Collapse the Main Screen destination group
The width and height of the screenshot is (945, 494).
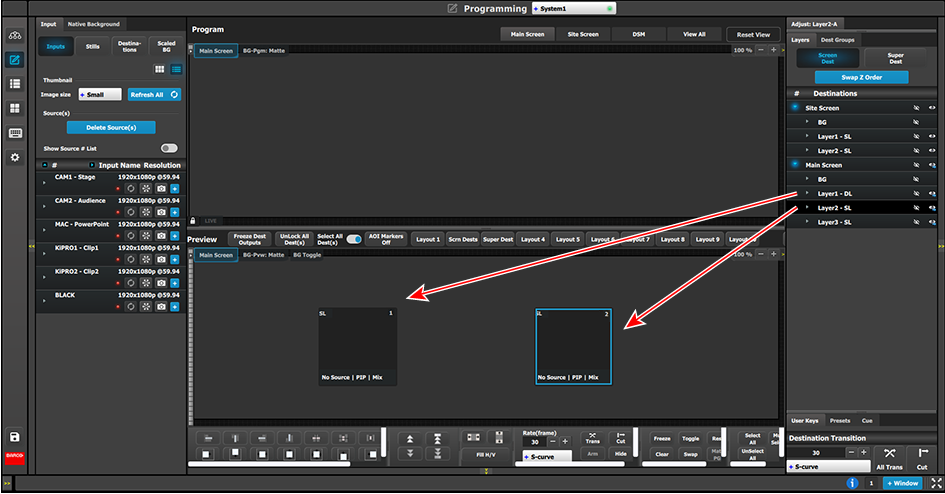[795, 164]
